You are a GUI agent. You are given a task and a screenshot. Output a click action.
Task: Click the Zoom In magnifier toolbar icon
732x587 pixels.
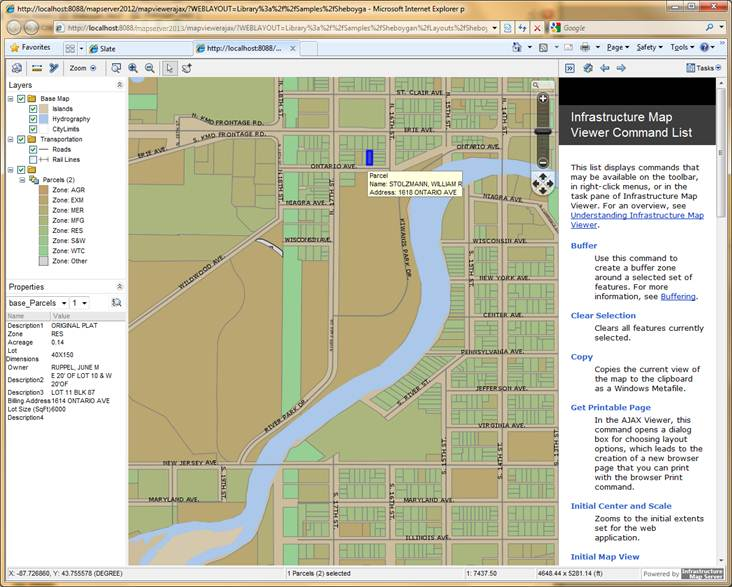click(133, 68)
